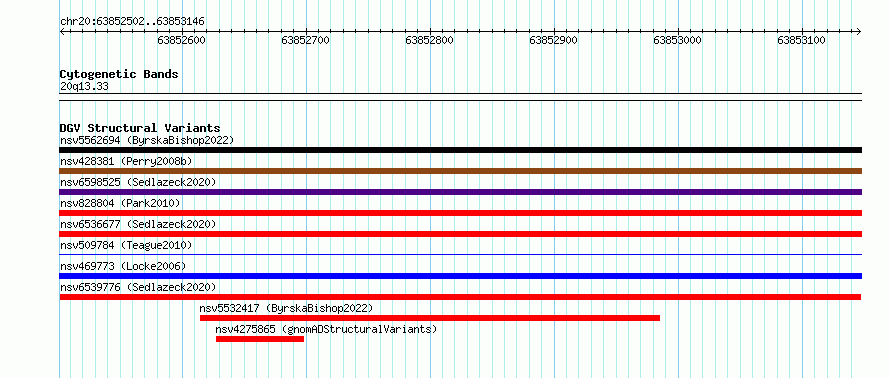Click red bar under nsv6539776
The width and height of the screenshot is (890, 378).
(460, 297)
